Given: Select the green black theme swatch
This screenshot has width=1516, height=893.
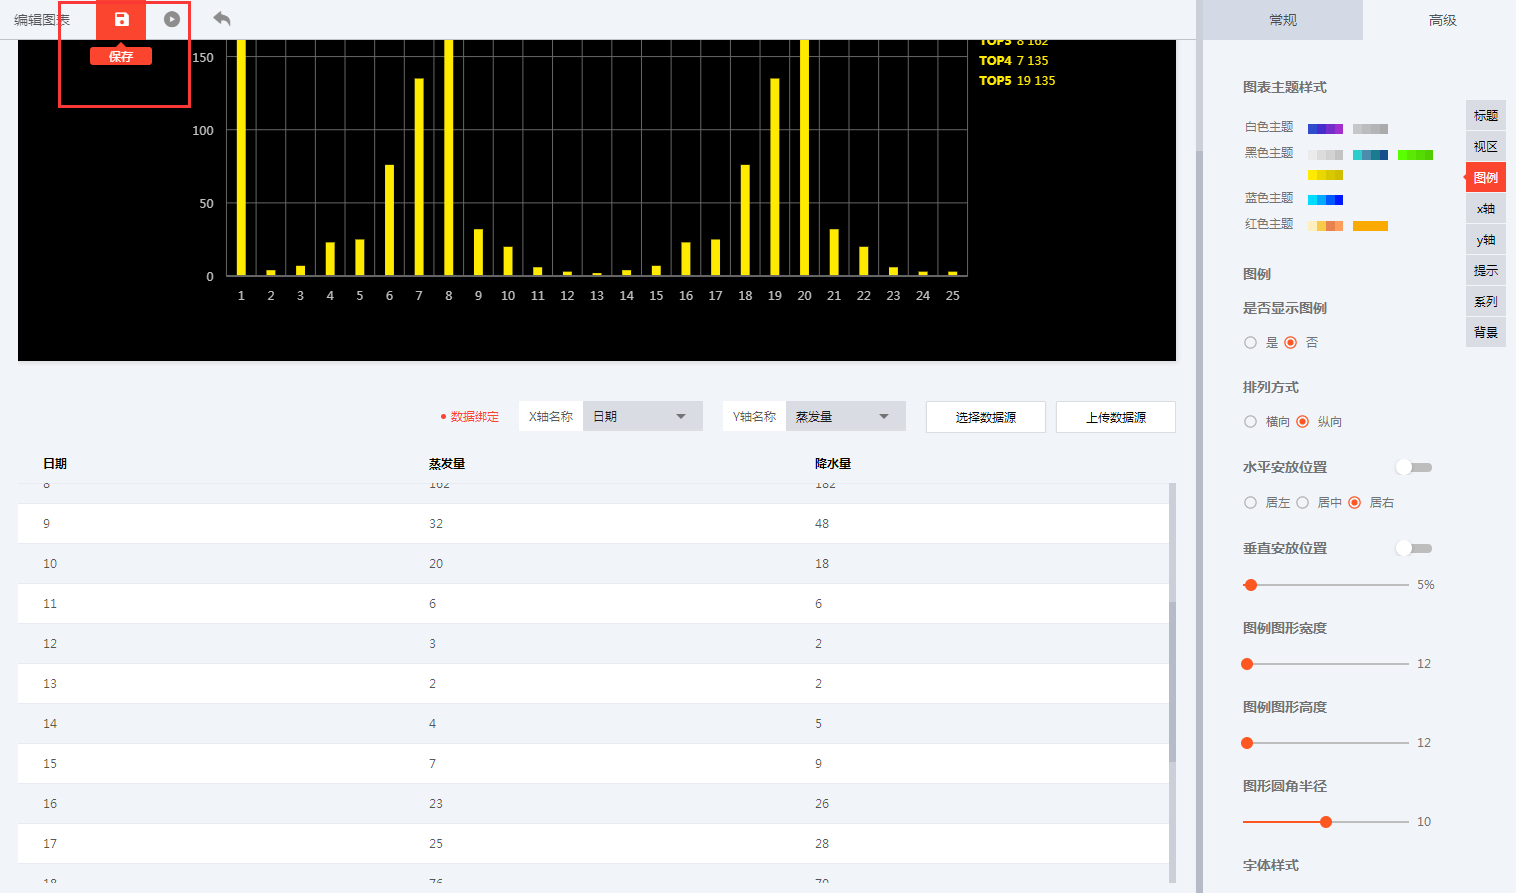Looking at the screenshot, I should (x=1415, y=155).
